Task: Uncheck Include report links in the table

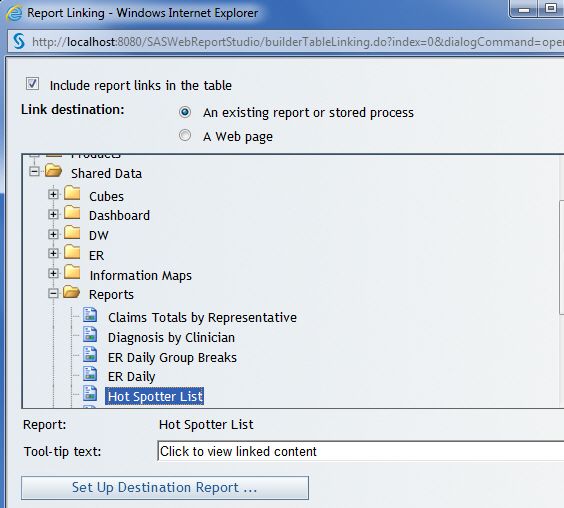Action: coord(32,84)
